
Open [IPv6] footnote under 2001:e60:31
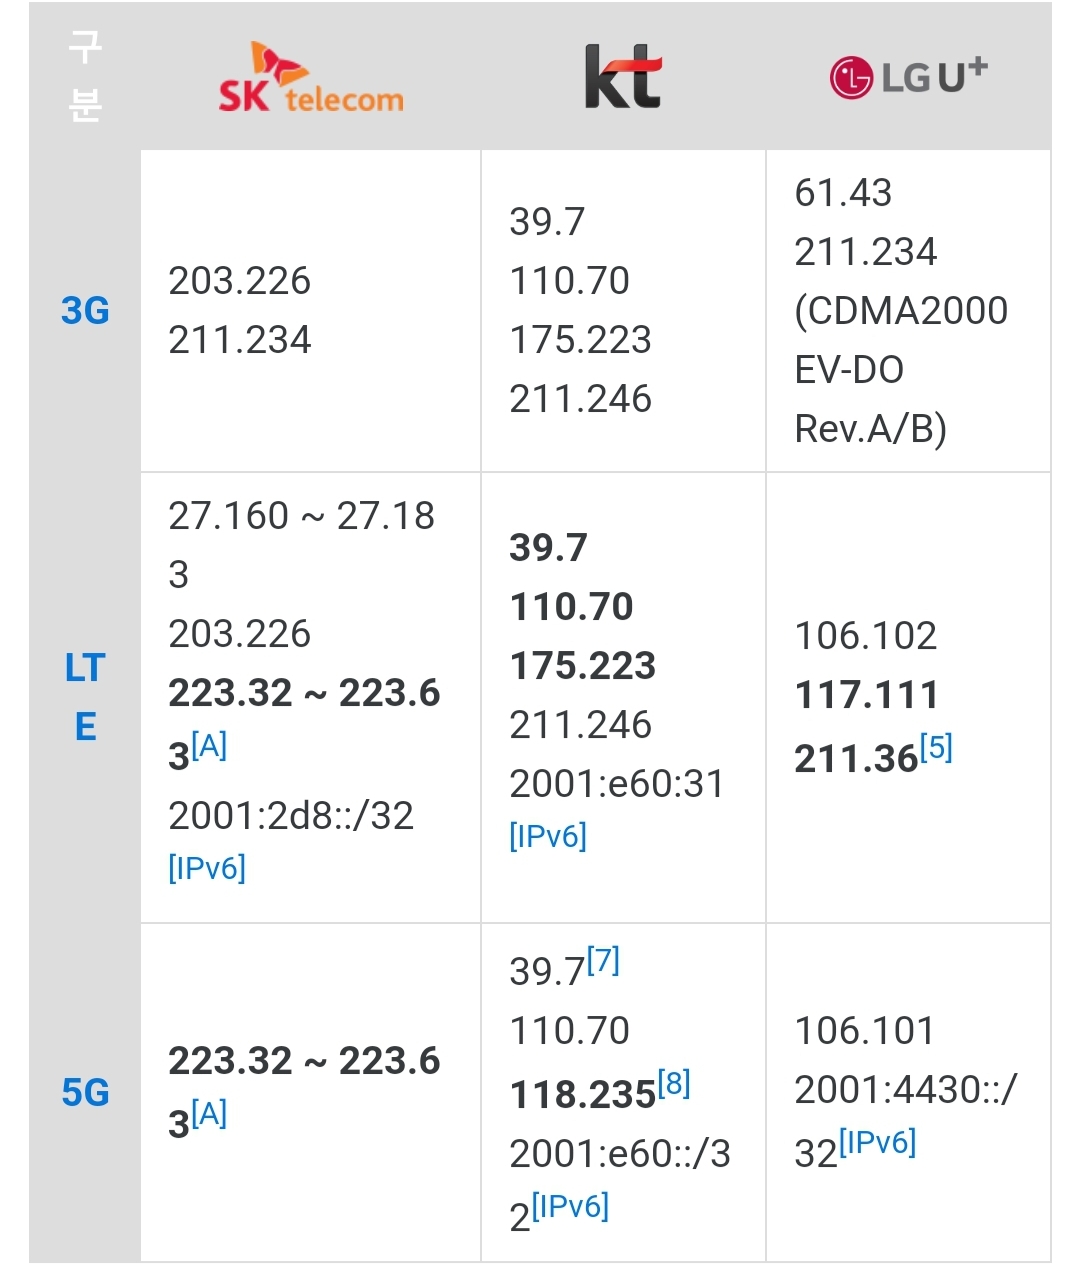[548, 835]
